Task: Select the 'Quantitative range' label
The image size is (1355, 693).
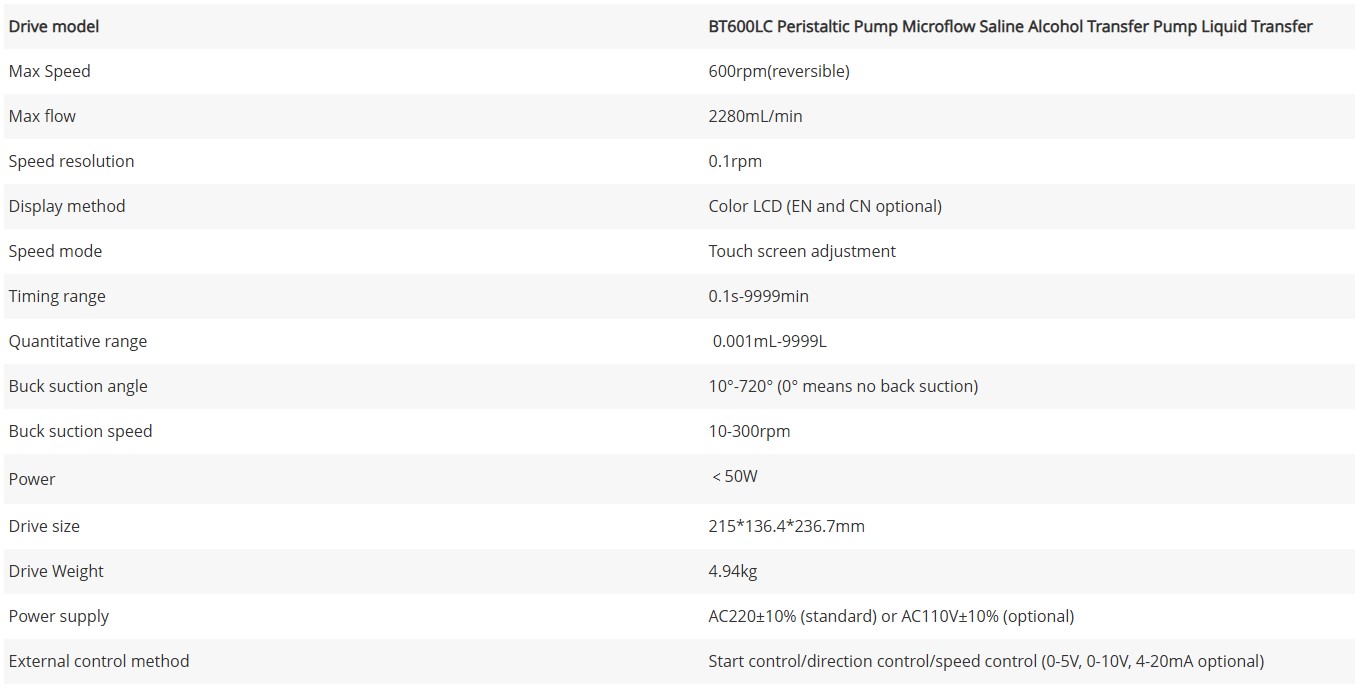Action: pos(78,342)
